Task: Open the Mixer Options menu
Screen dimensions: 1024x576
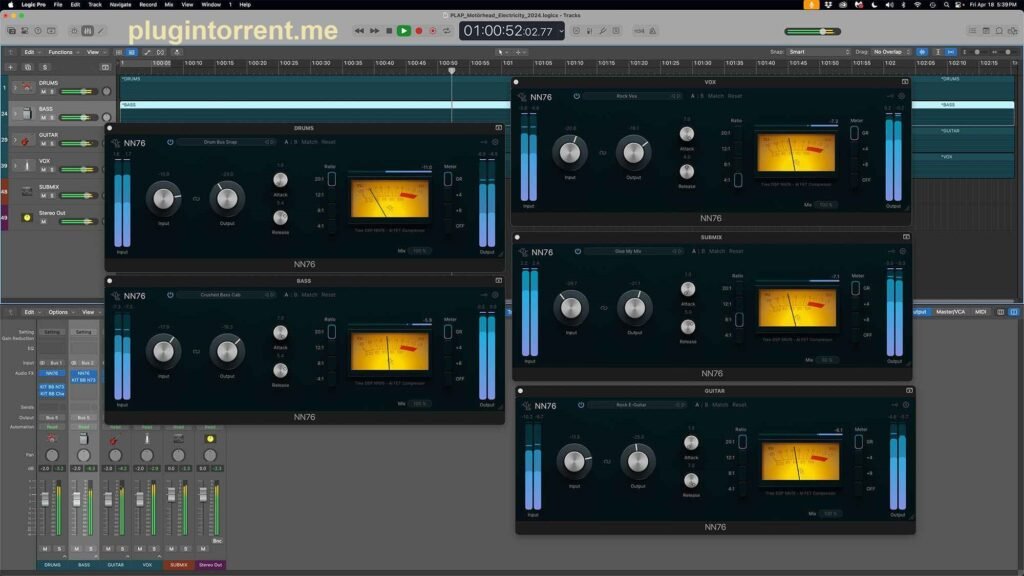Action: click(59, 312)
